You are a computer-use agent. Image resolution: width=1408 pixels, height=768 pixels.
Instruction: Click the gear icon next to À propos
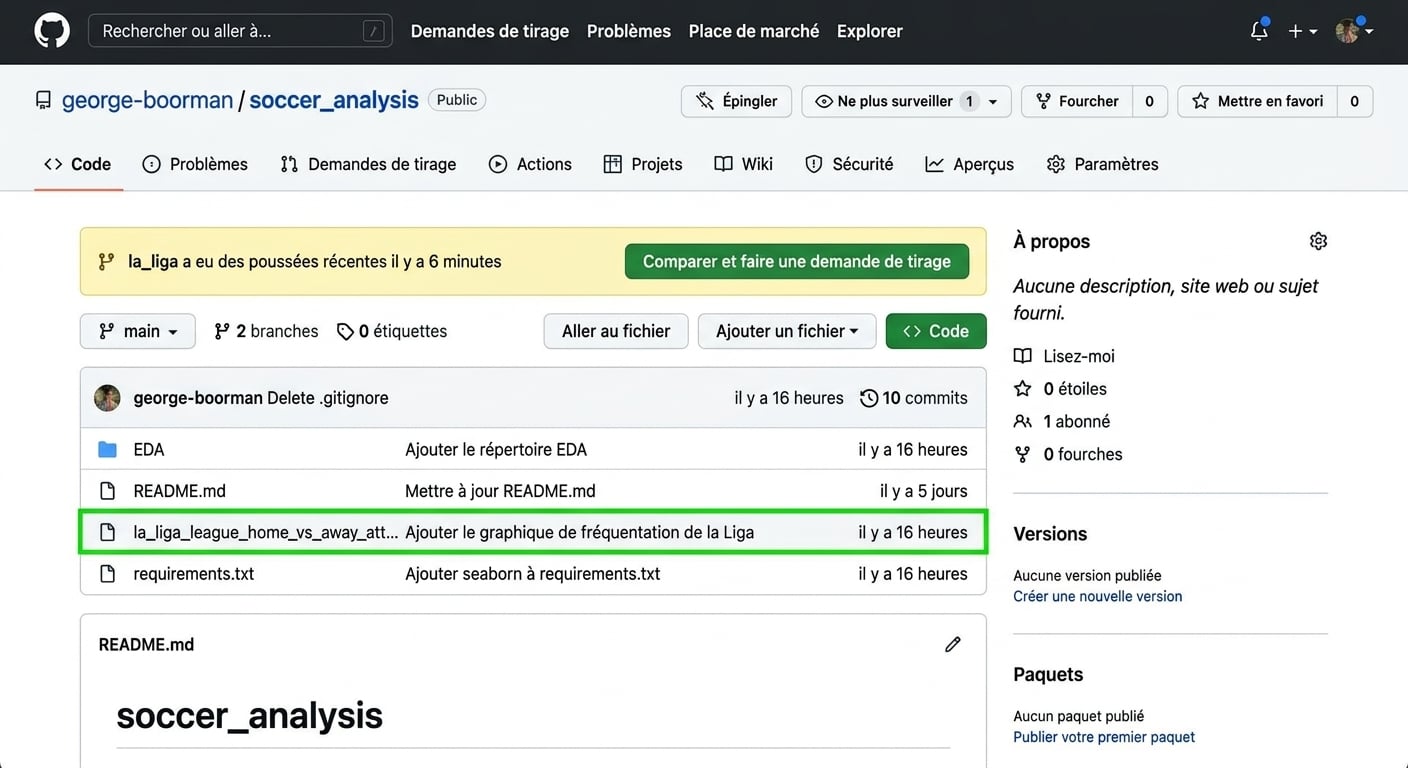point(1318,241)
